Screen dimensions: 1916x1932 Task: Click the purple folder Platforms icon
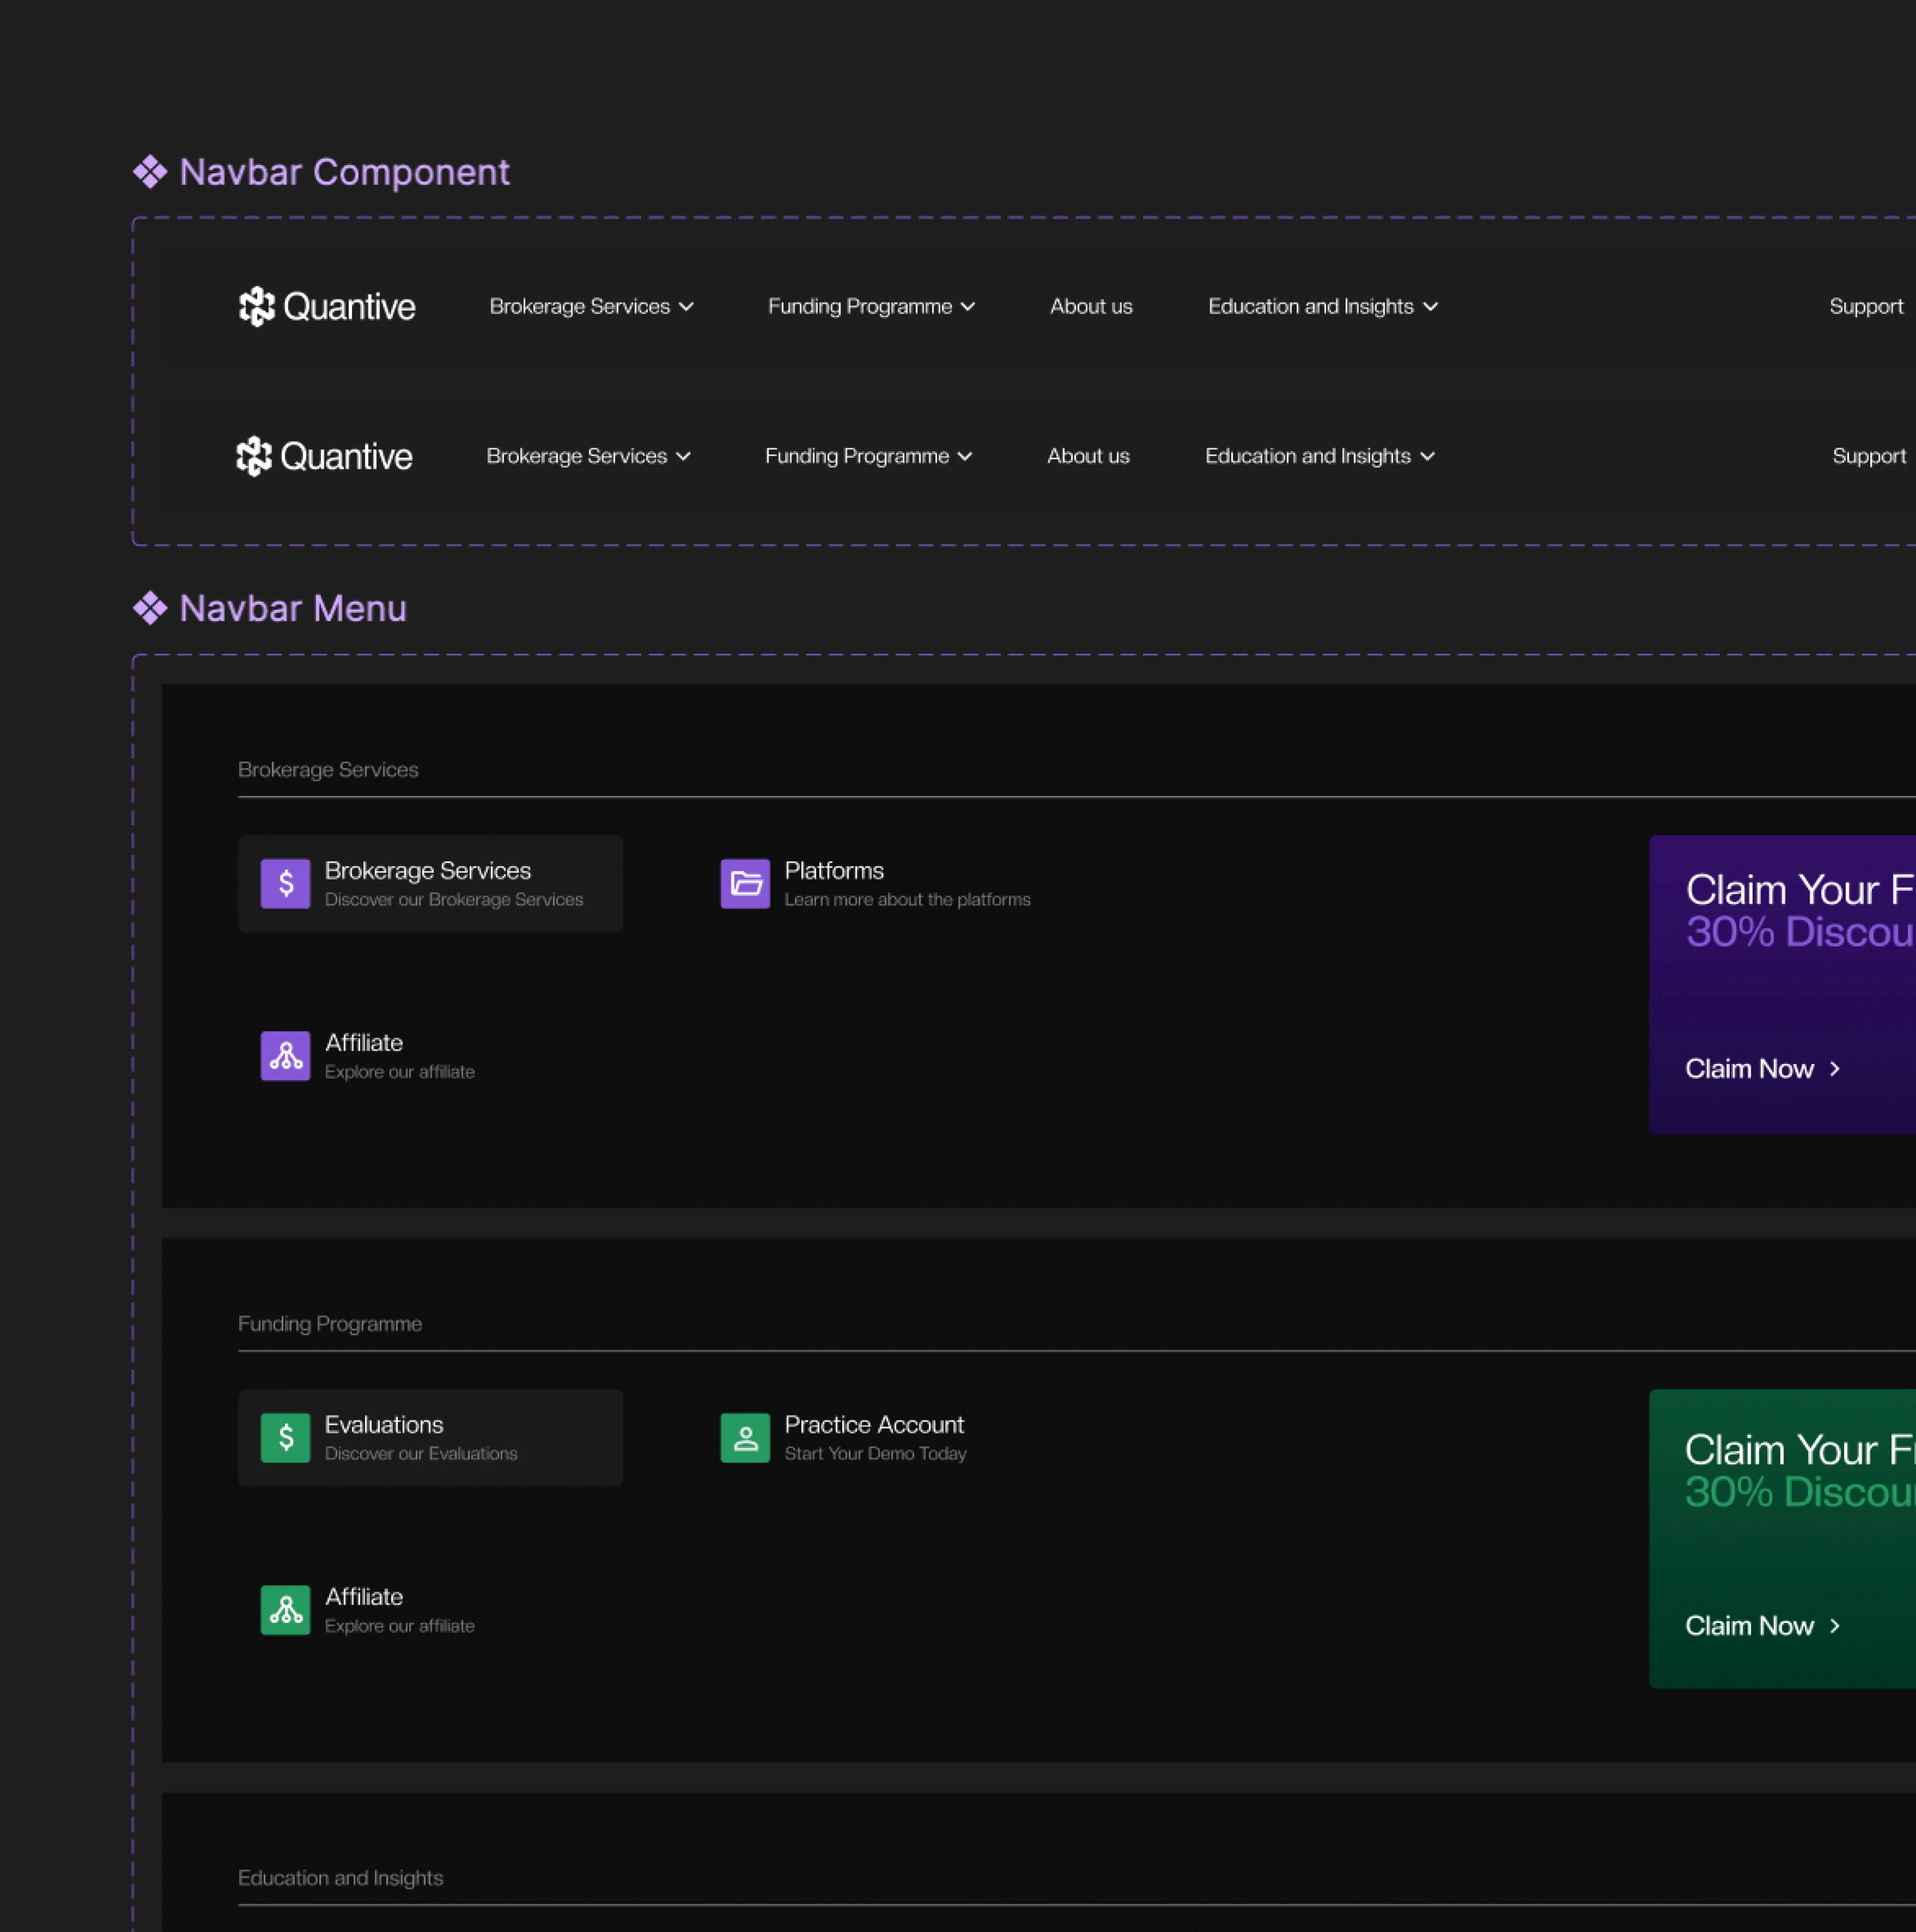tap(745, 883)
